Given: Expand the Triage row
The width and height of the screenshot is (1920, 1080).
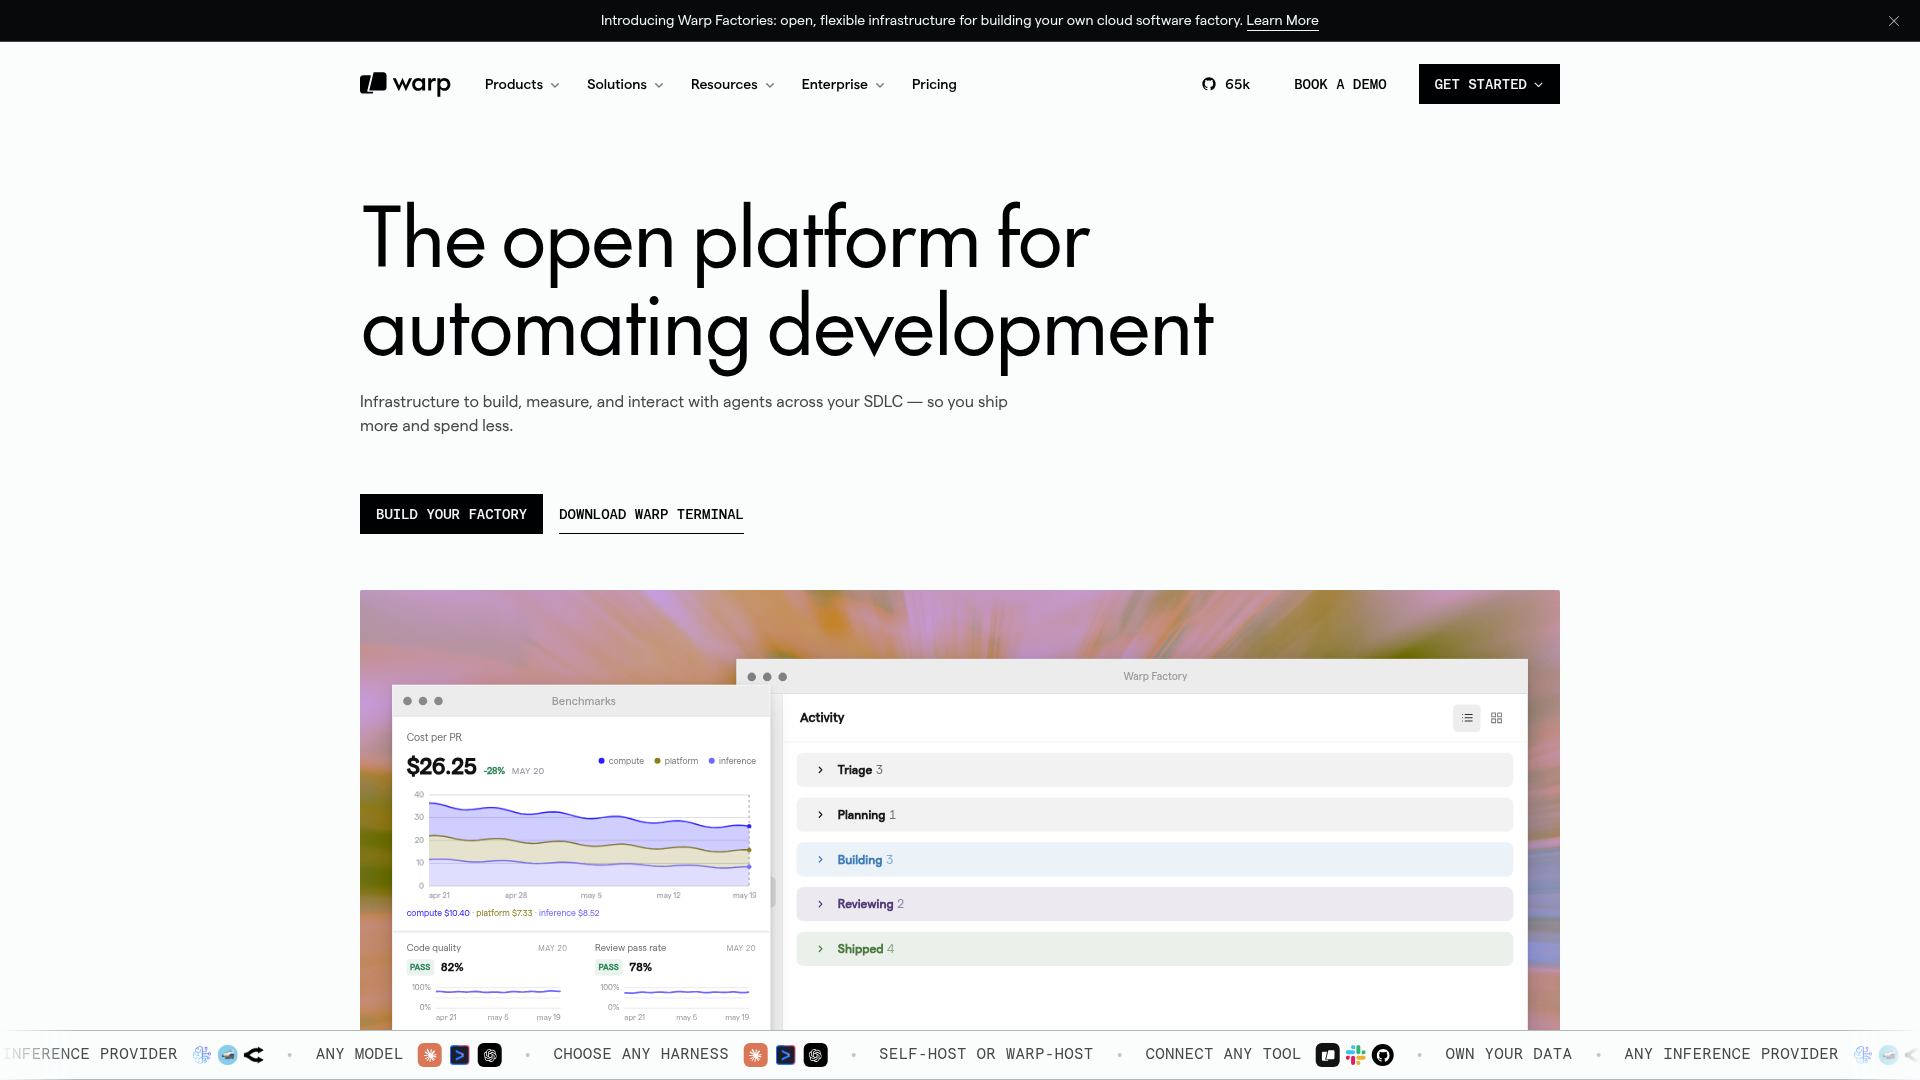Looking at the screenshot, I should [x=1154, y=770].
